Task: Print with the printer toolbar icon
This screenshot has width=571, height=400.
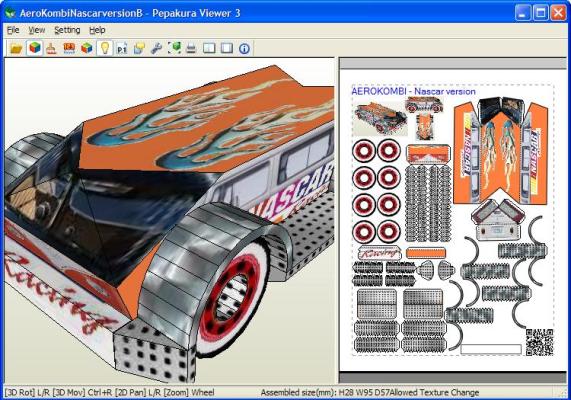Action: pyautogui.click(x=191, y=48)
